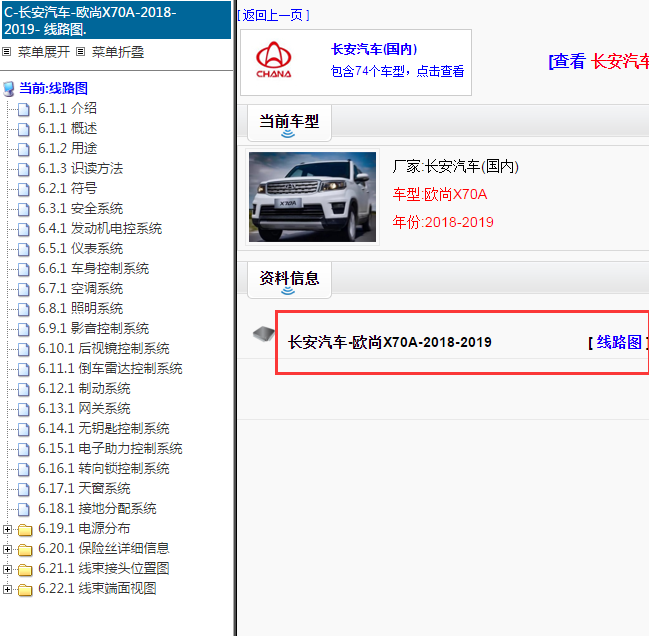Click 菜单折叠 to collapse the menu tree
The width and height of the screenshot is (649, 636).
click(x=118, y=52)
